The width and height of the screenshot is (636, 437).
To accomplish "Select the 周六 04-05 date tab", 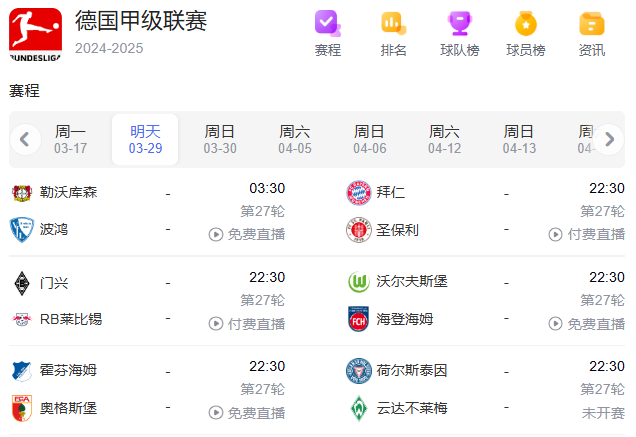I will coord(295,139).
